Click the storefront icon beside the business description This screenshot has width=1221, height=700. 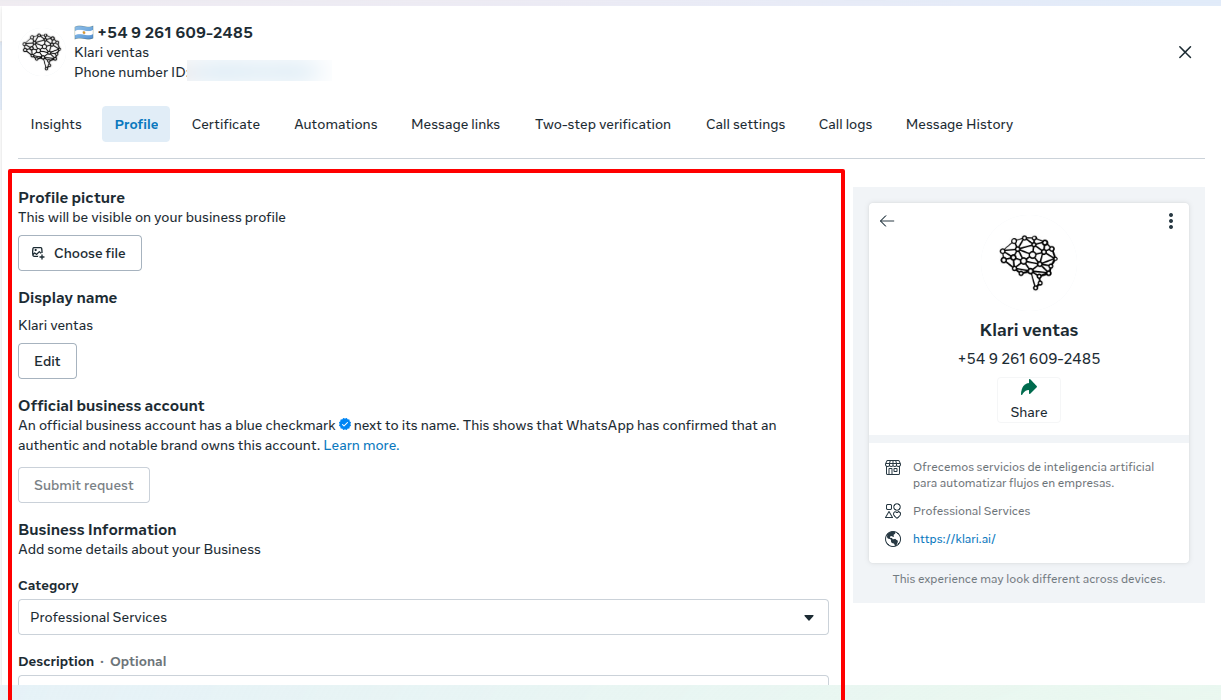tap(893, 468)
